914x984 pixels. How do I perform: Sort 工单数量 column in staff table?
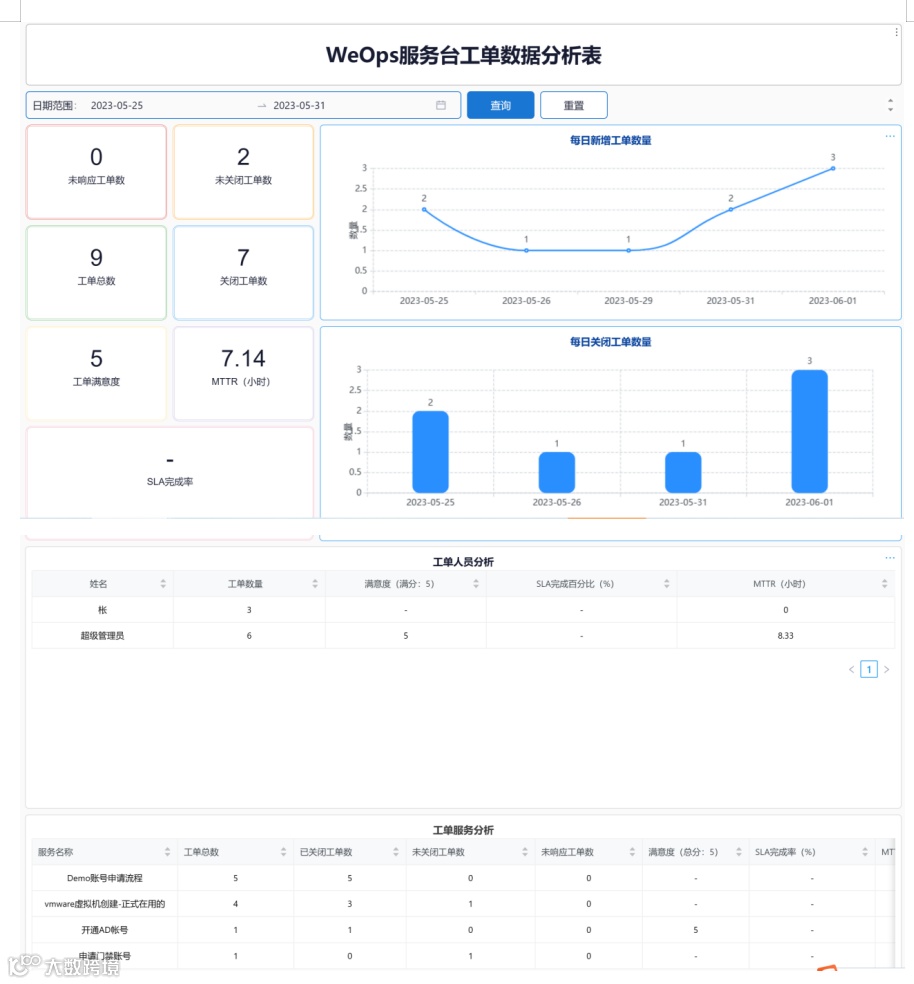tap(315, 584)
